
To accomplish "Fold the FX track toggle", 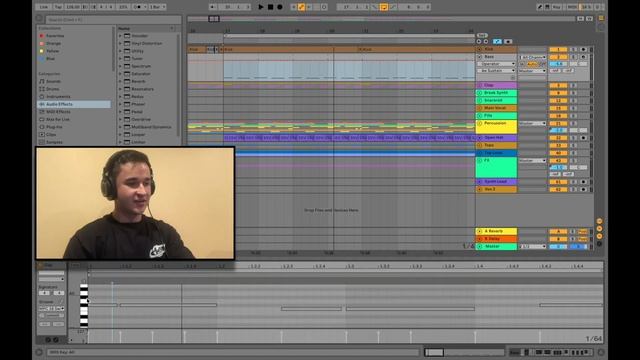I will pos(480,160).
